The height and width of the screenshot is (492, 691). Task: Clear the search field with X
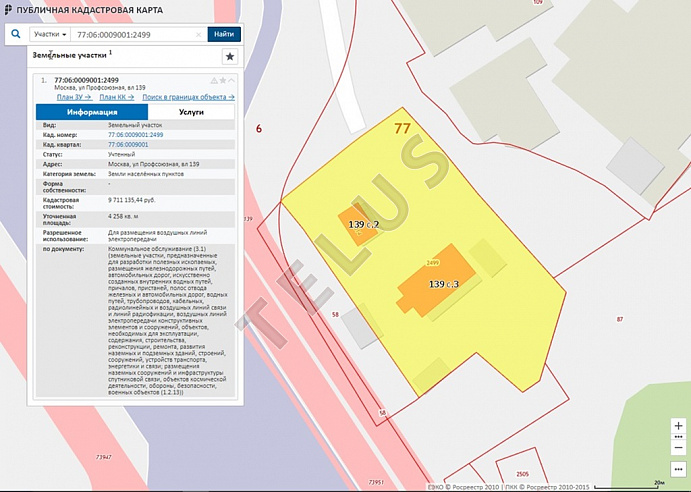[198, 34]
